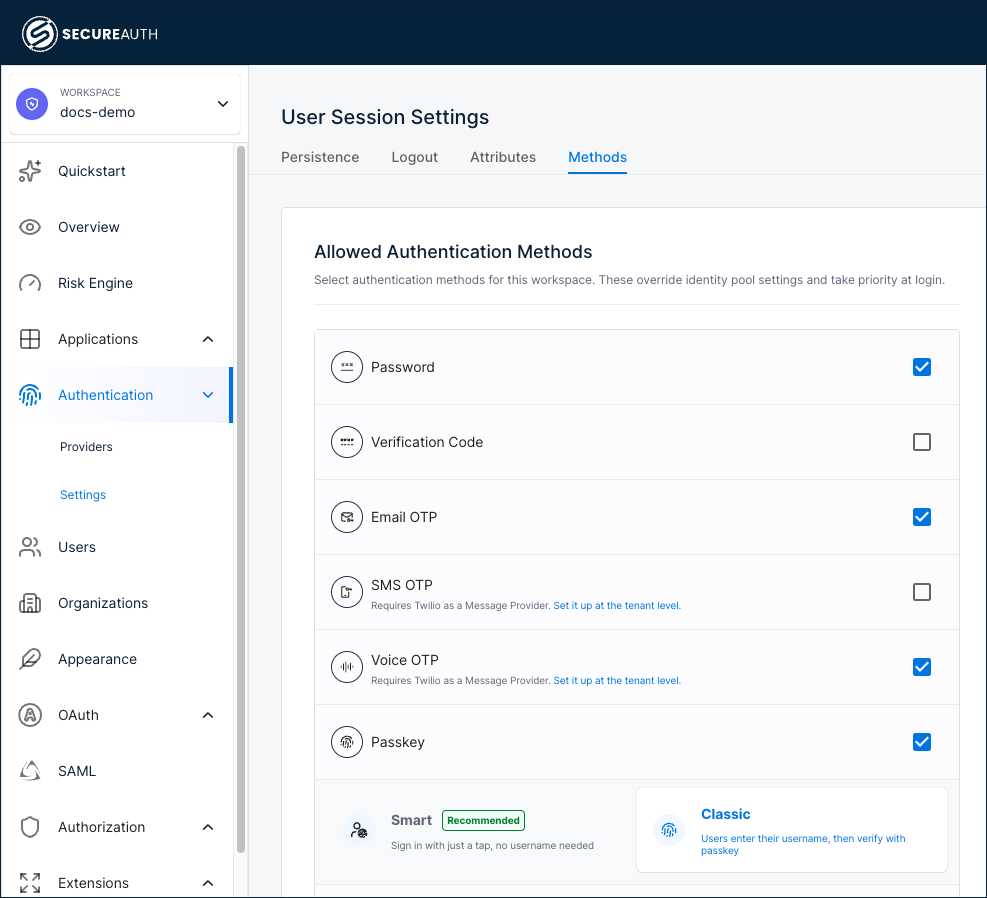987x898 pixels.
Task: Uncheck the Password authentication method
Action: click(x=921, y=367)
